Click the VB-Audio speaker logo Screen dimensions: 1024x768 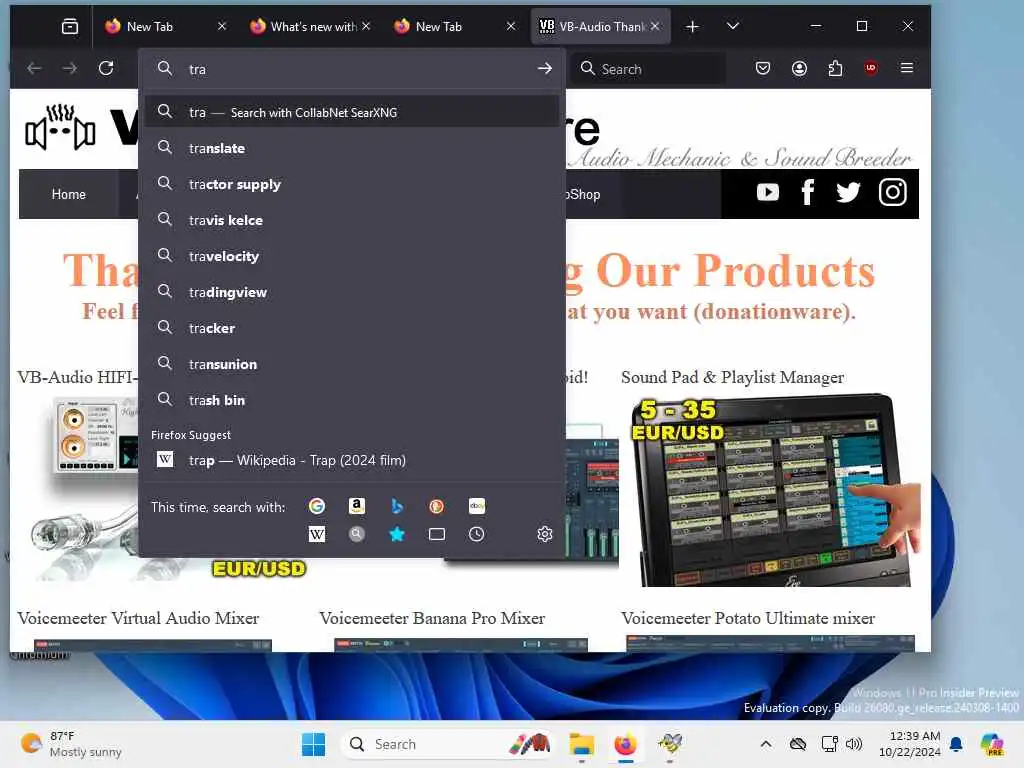click(60, 127)
